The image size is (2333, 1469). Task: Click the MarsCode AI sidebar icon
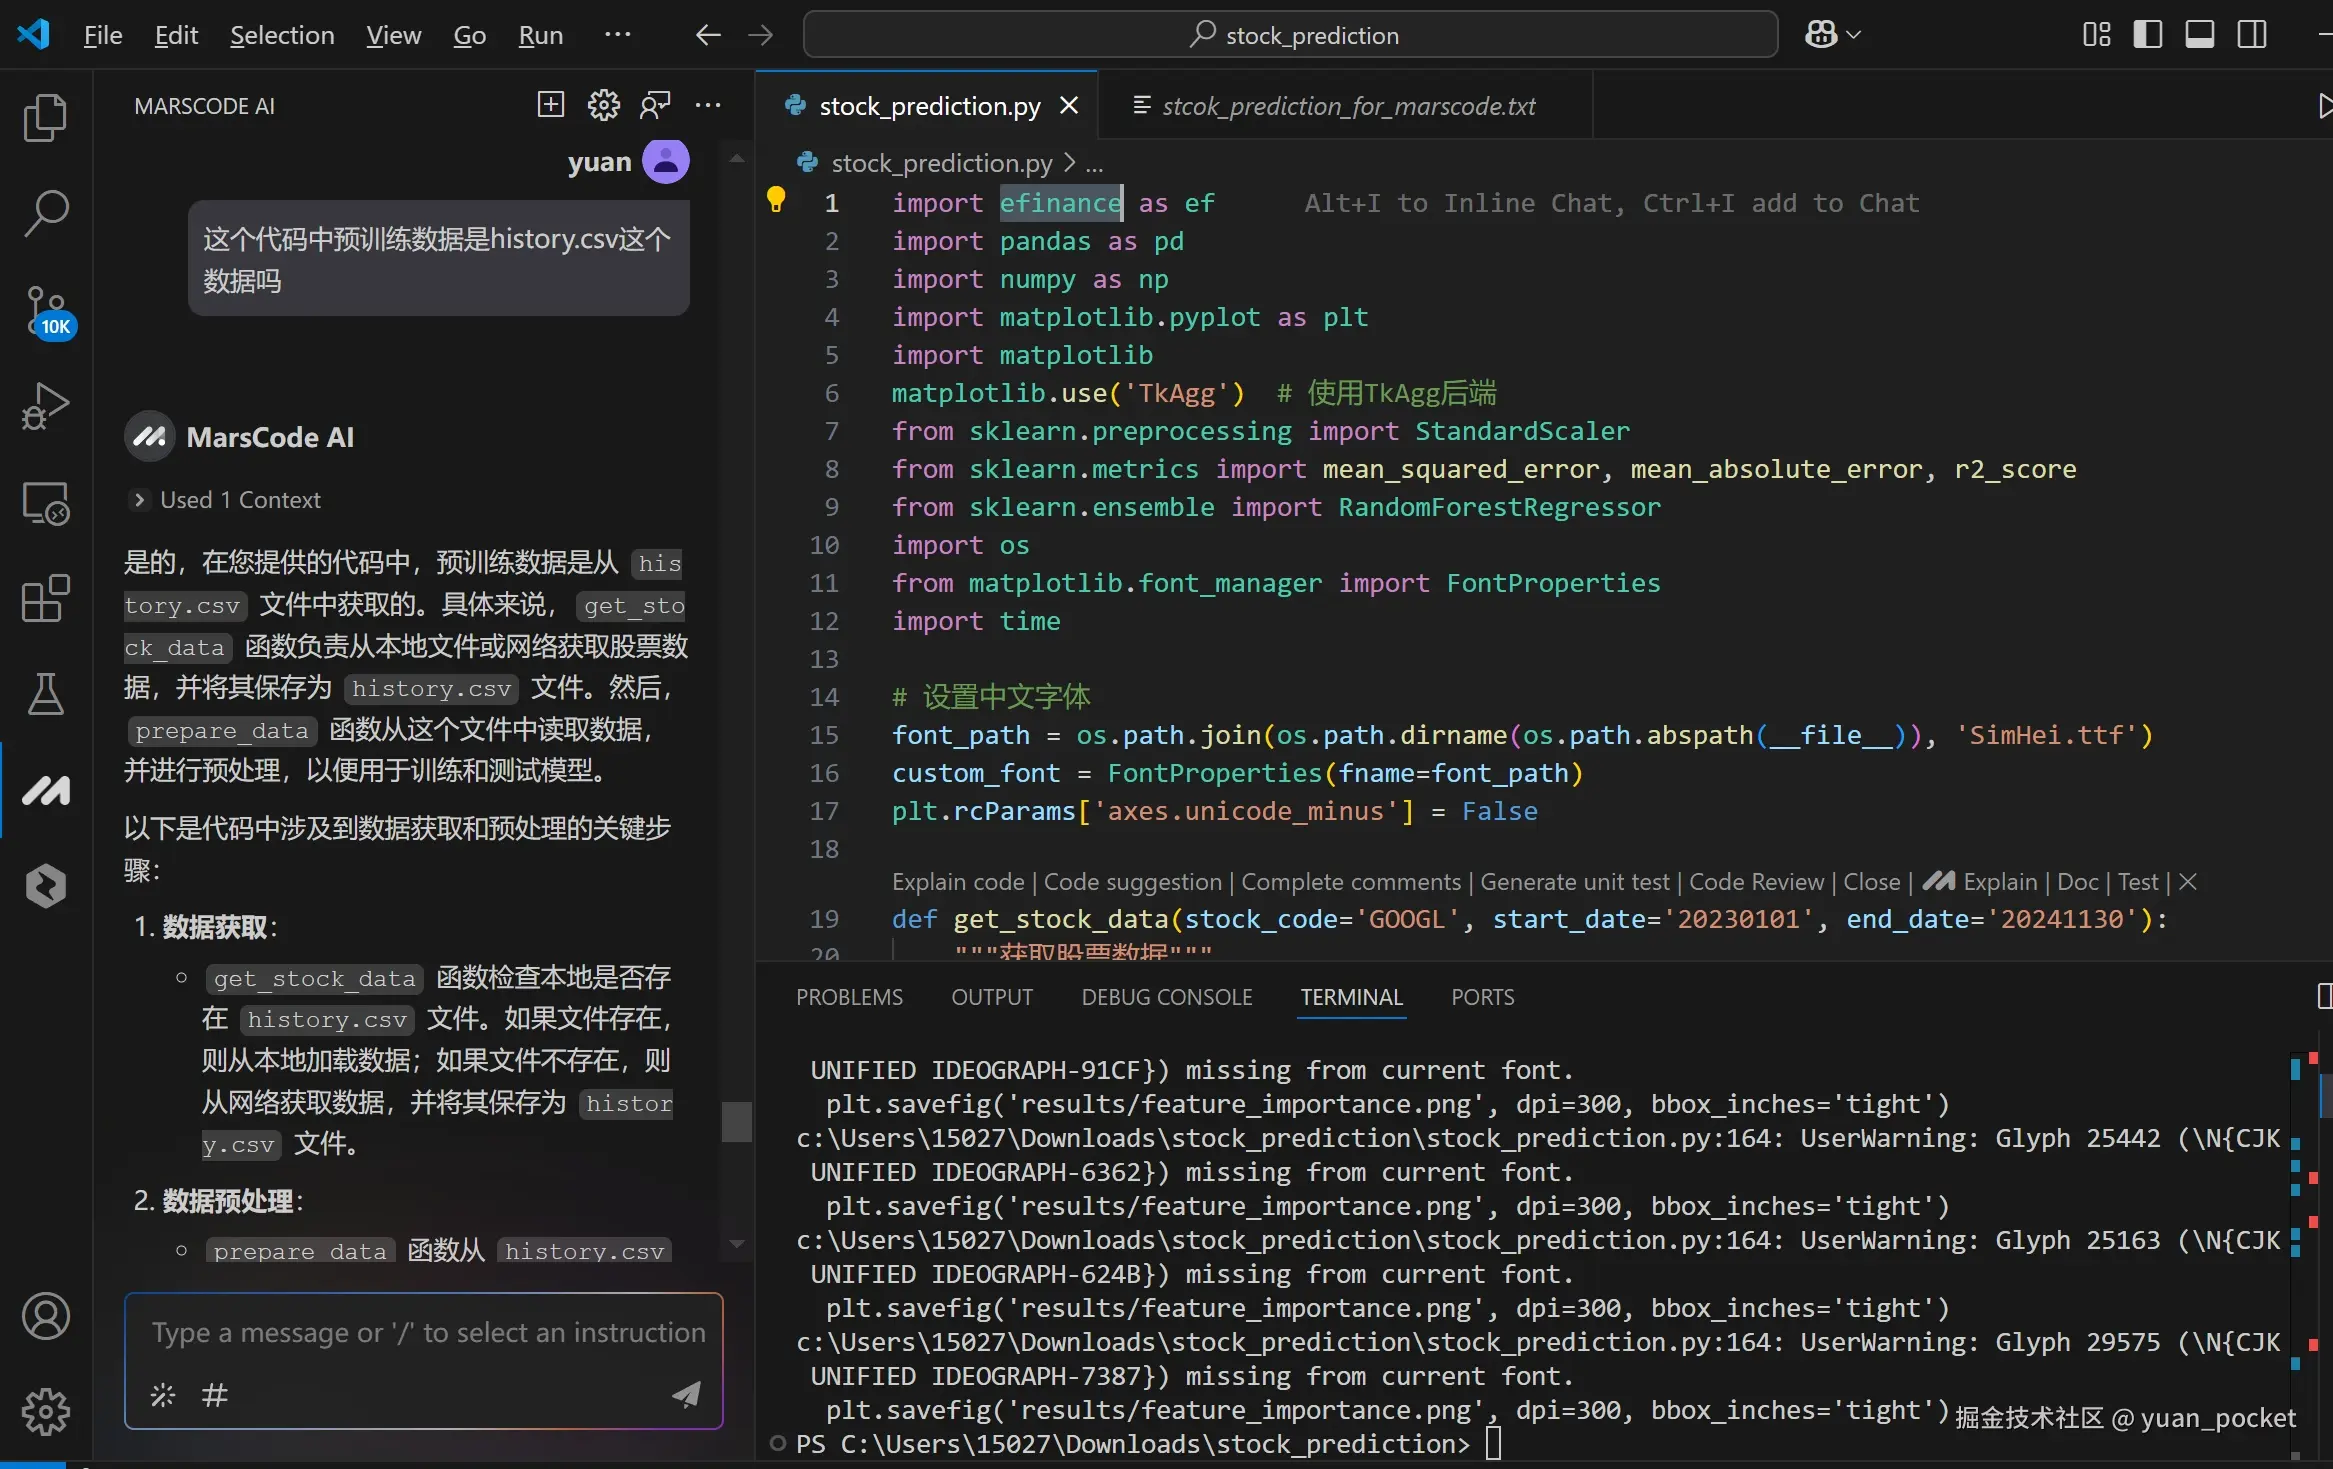[x=45, y=791]
